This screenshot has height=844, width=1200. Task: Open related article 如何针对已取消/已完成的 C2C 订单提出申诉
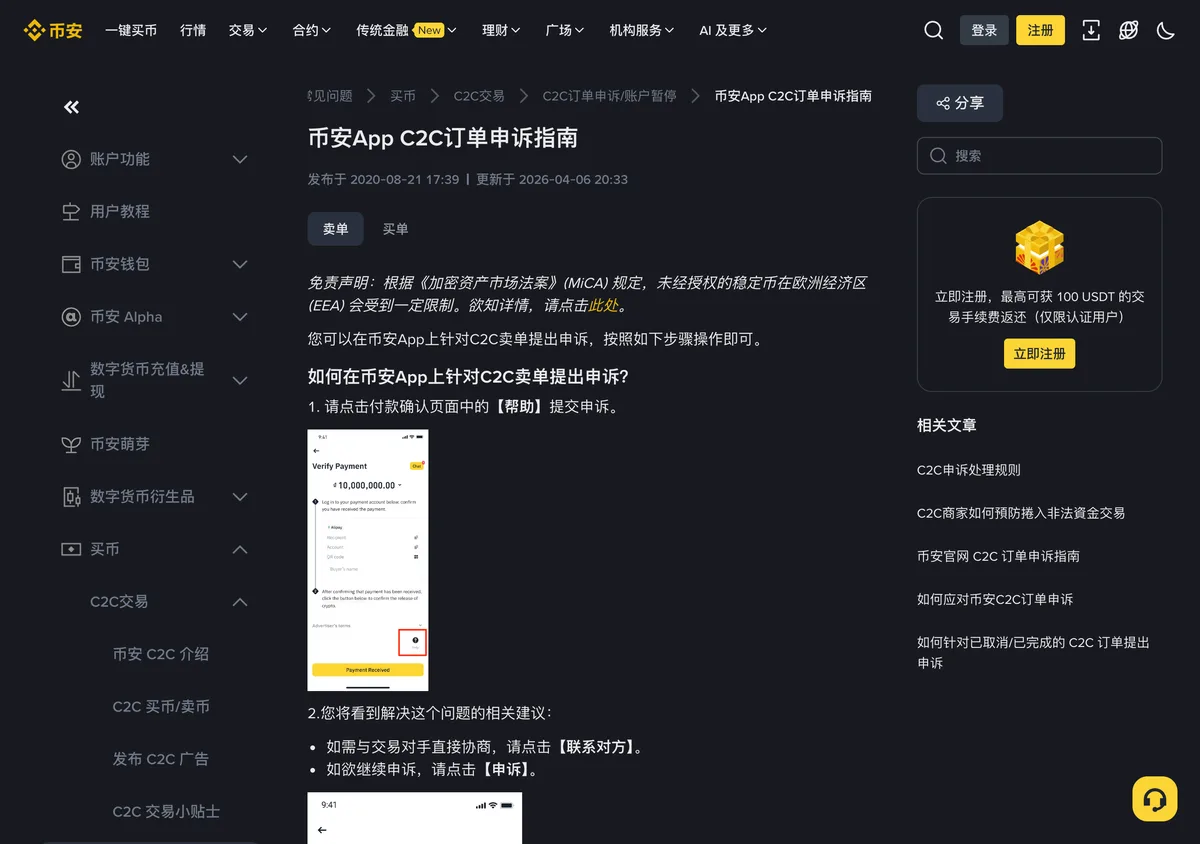pos(1033,652)
